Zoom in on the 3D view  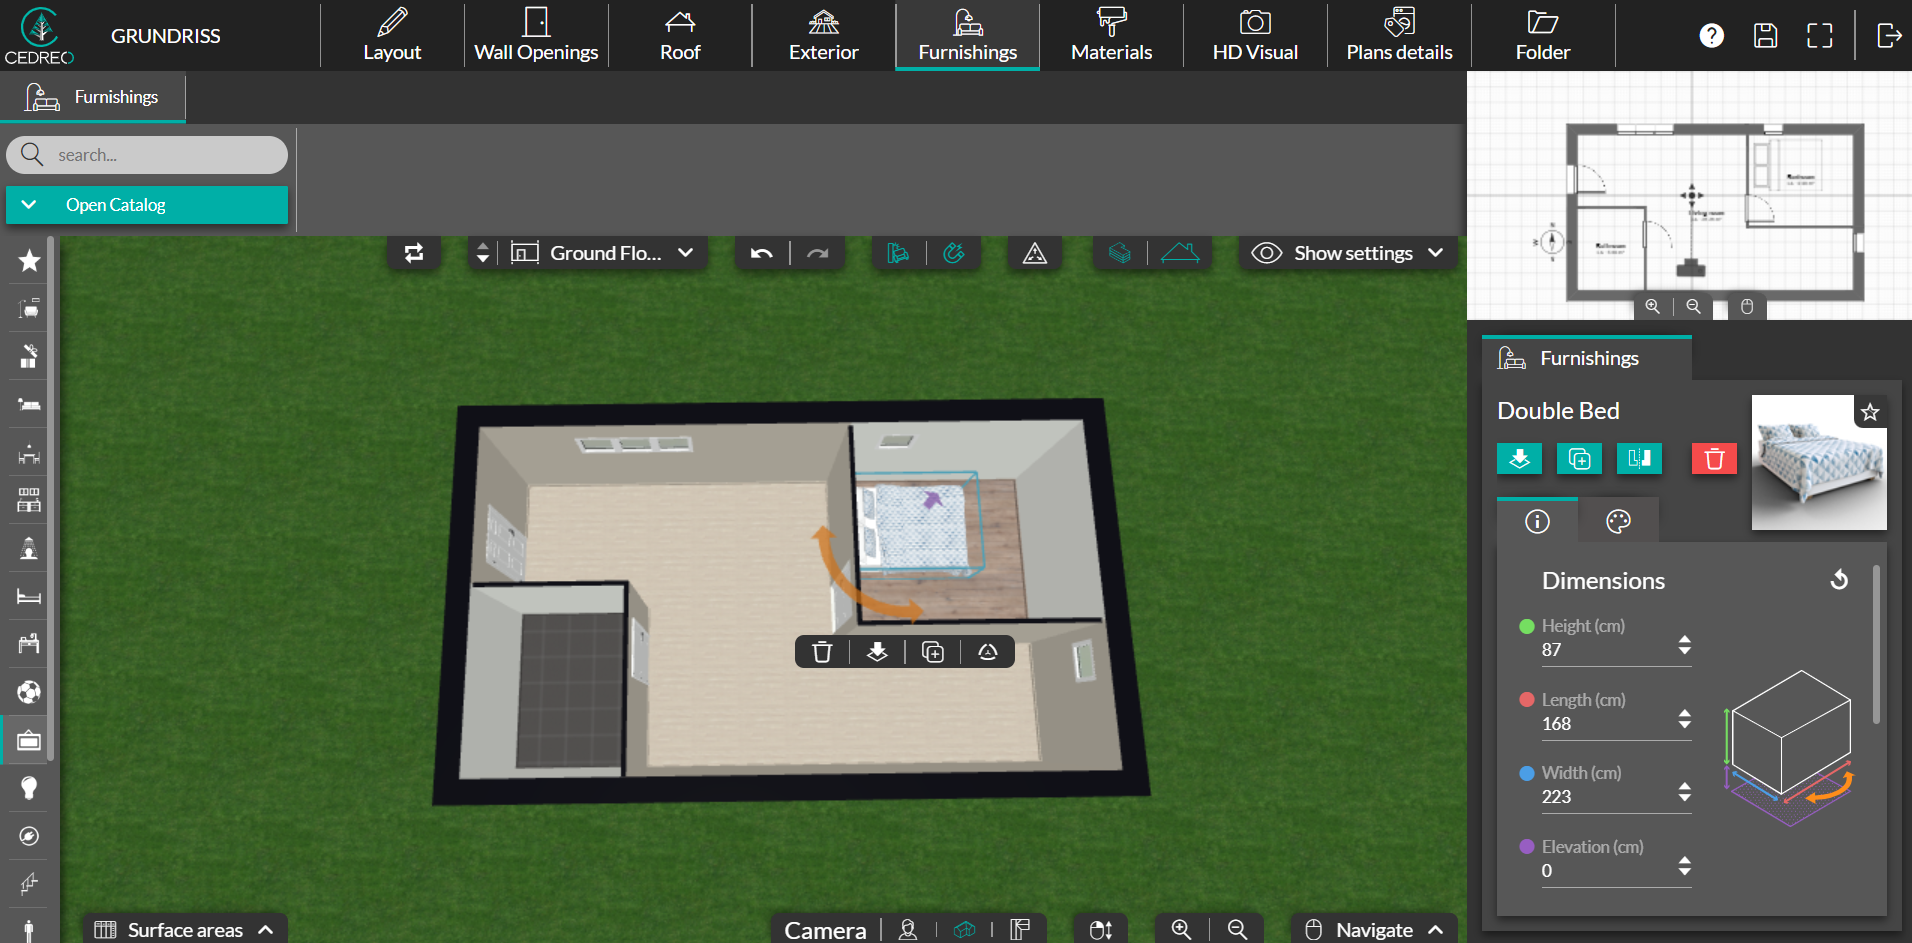[x=1181, y=929]
